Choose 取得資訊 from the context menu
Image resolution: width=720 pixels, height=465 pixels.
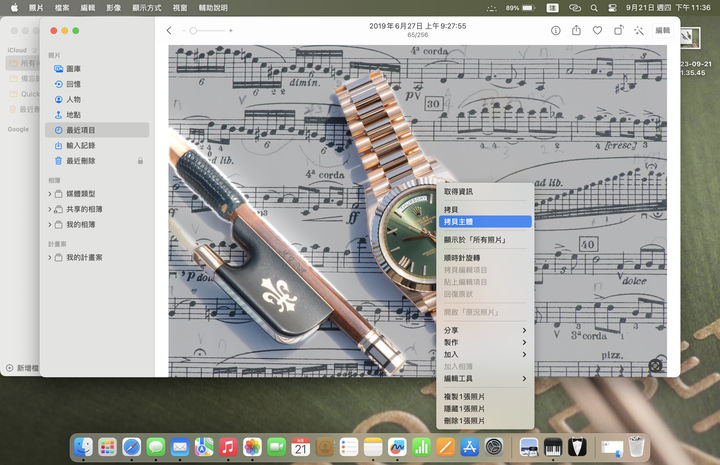(485, 192)
